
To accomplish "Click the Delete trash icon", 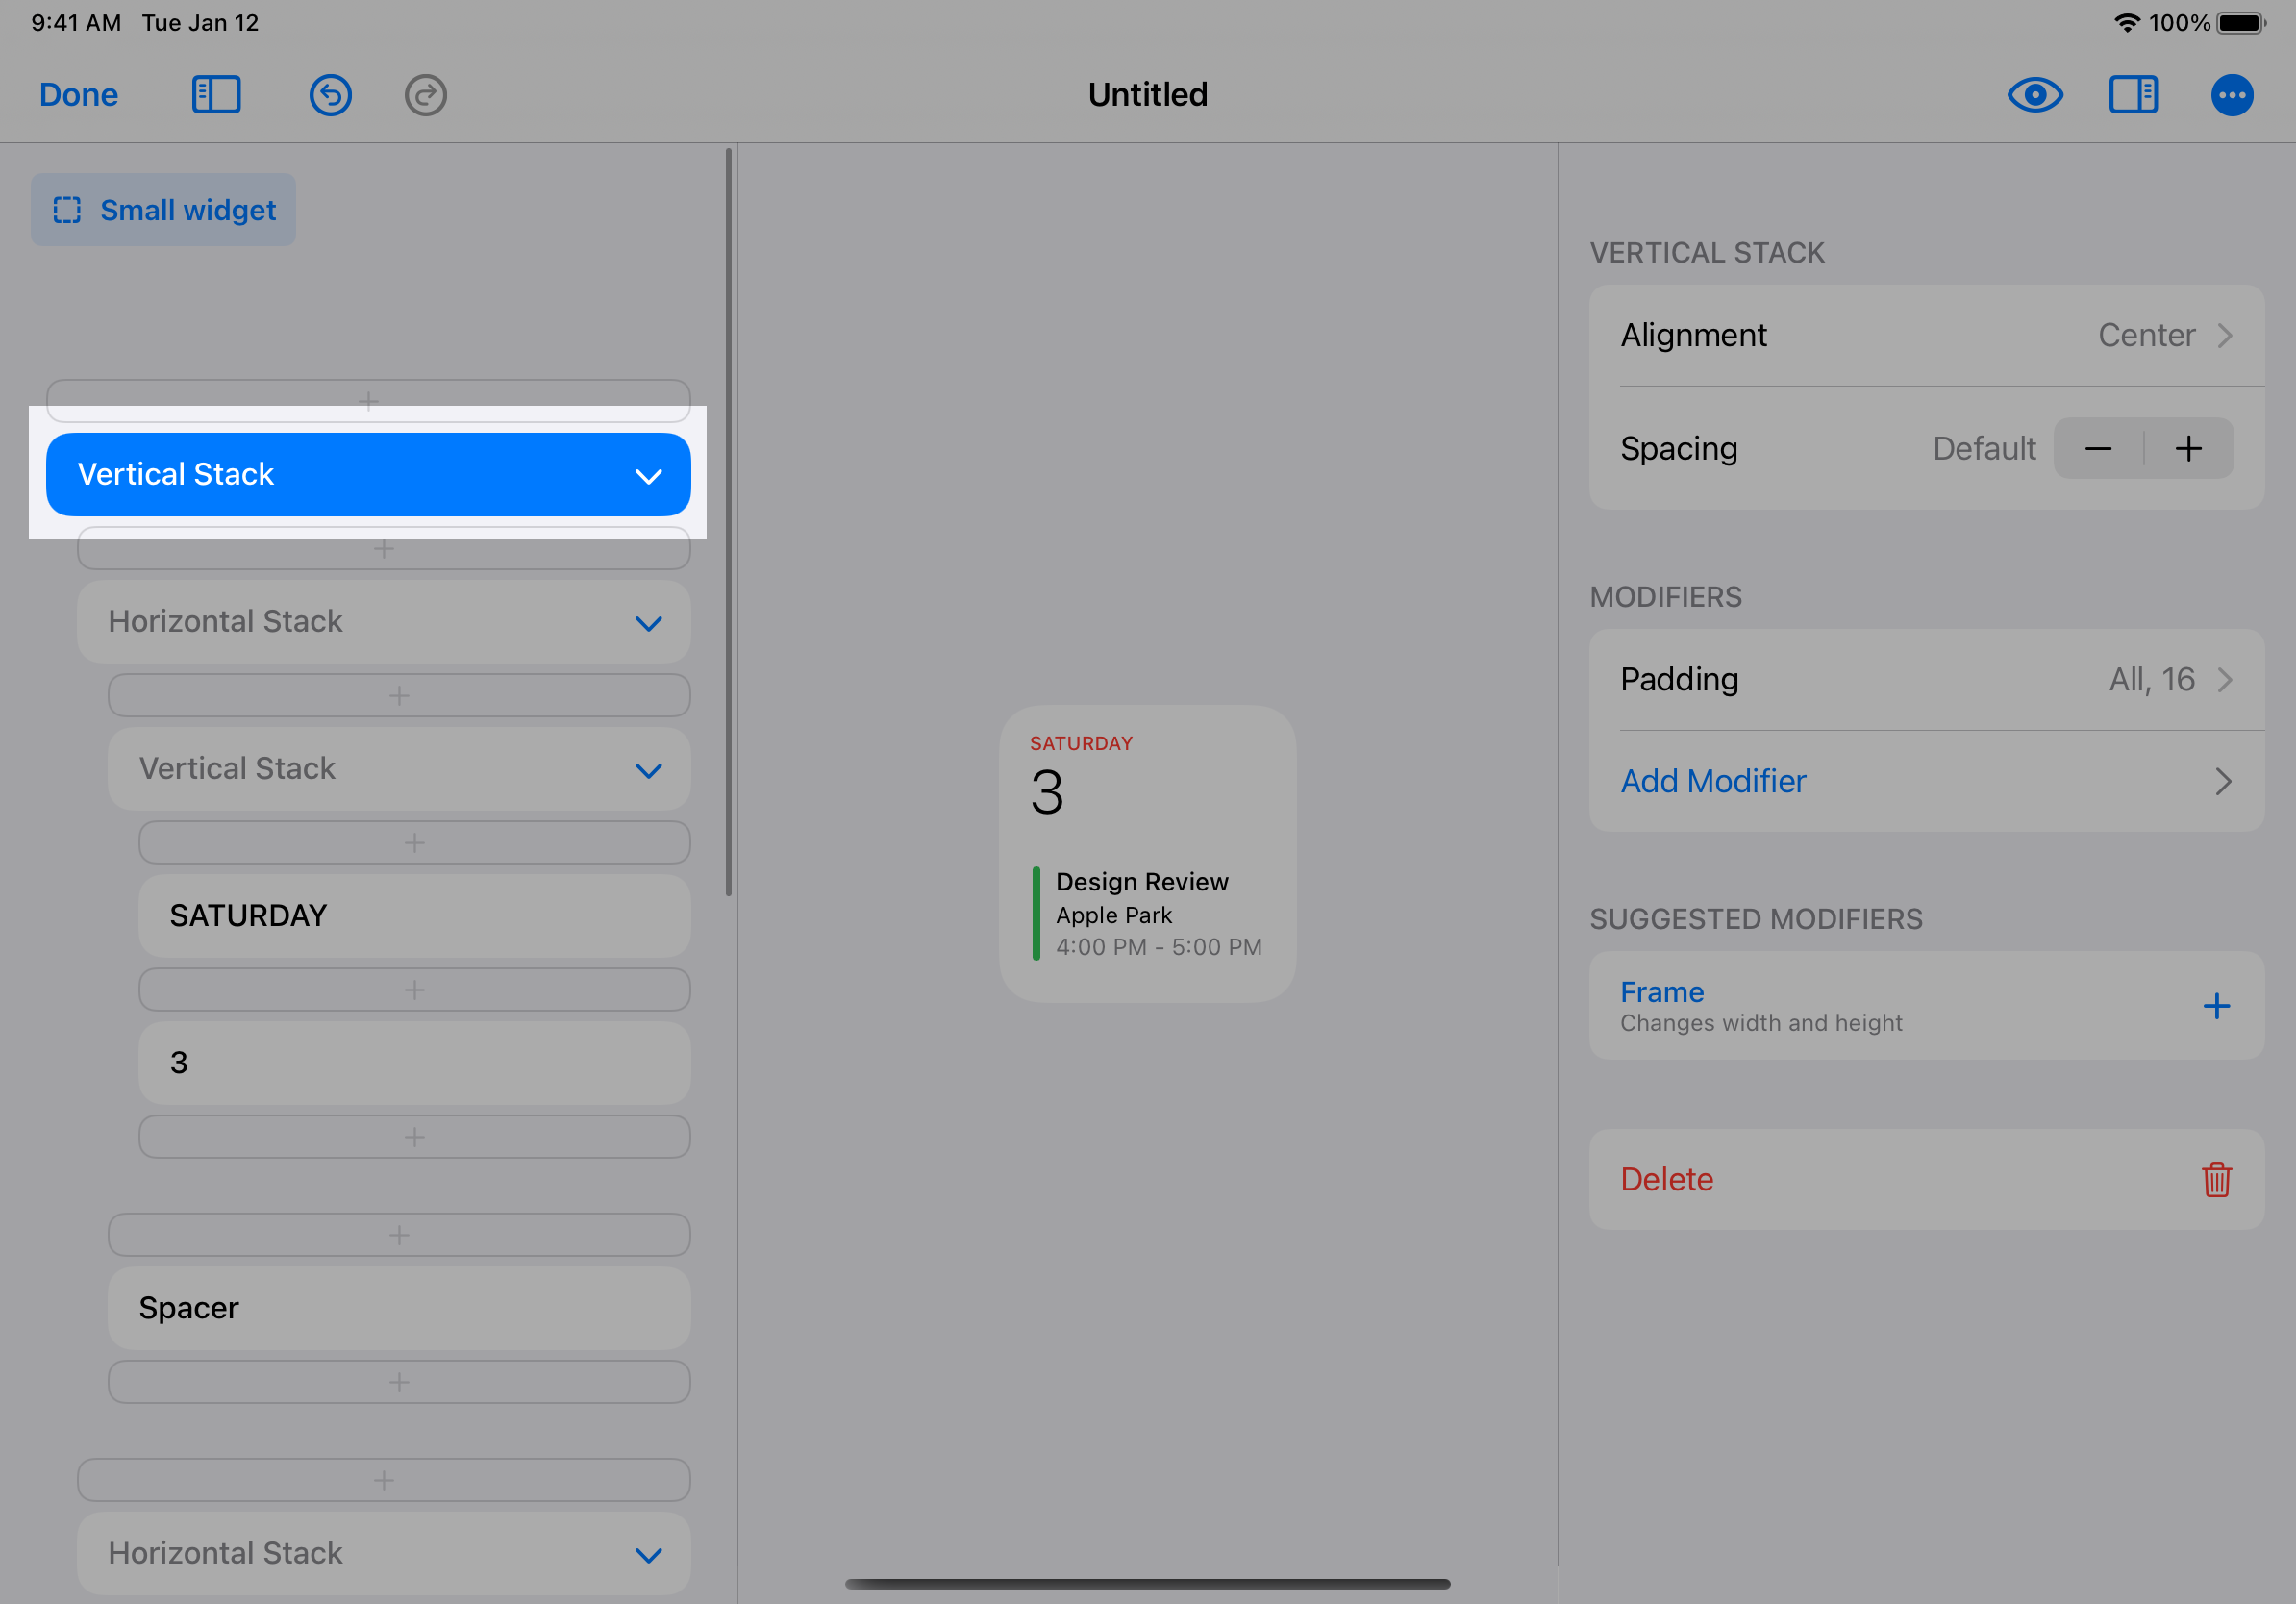I will coord(2215,1179).
